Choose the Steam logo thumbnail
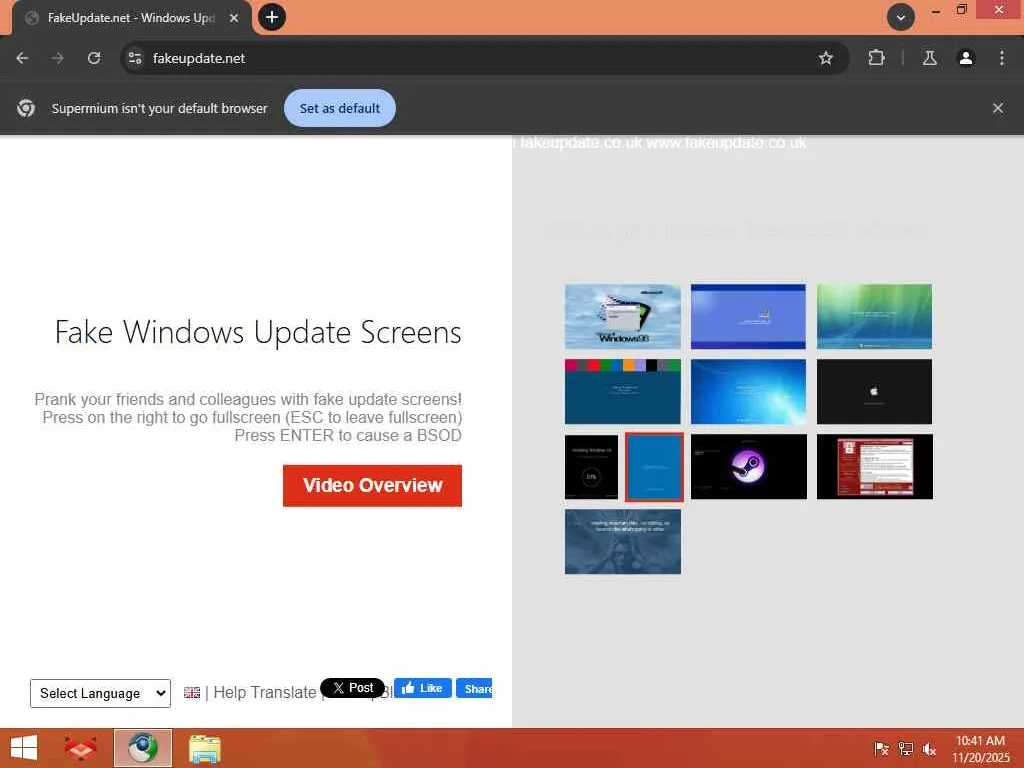 click(748, 466)
